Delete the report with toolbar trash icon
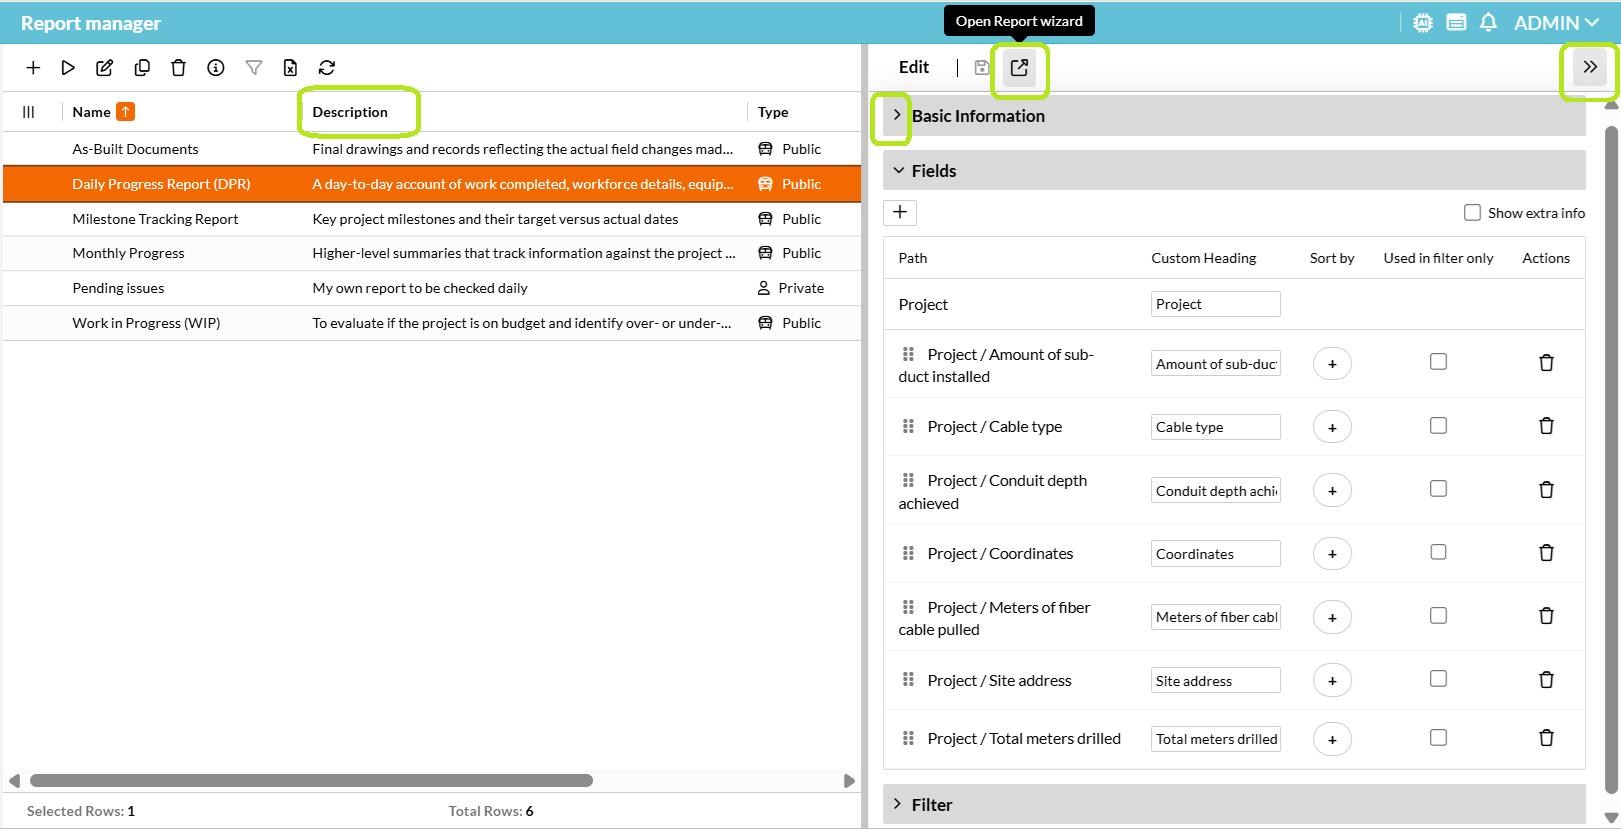1621x829 pixels. pos(178,68)
